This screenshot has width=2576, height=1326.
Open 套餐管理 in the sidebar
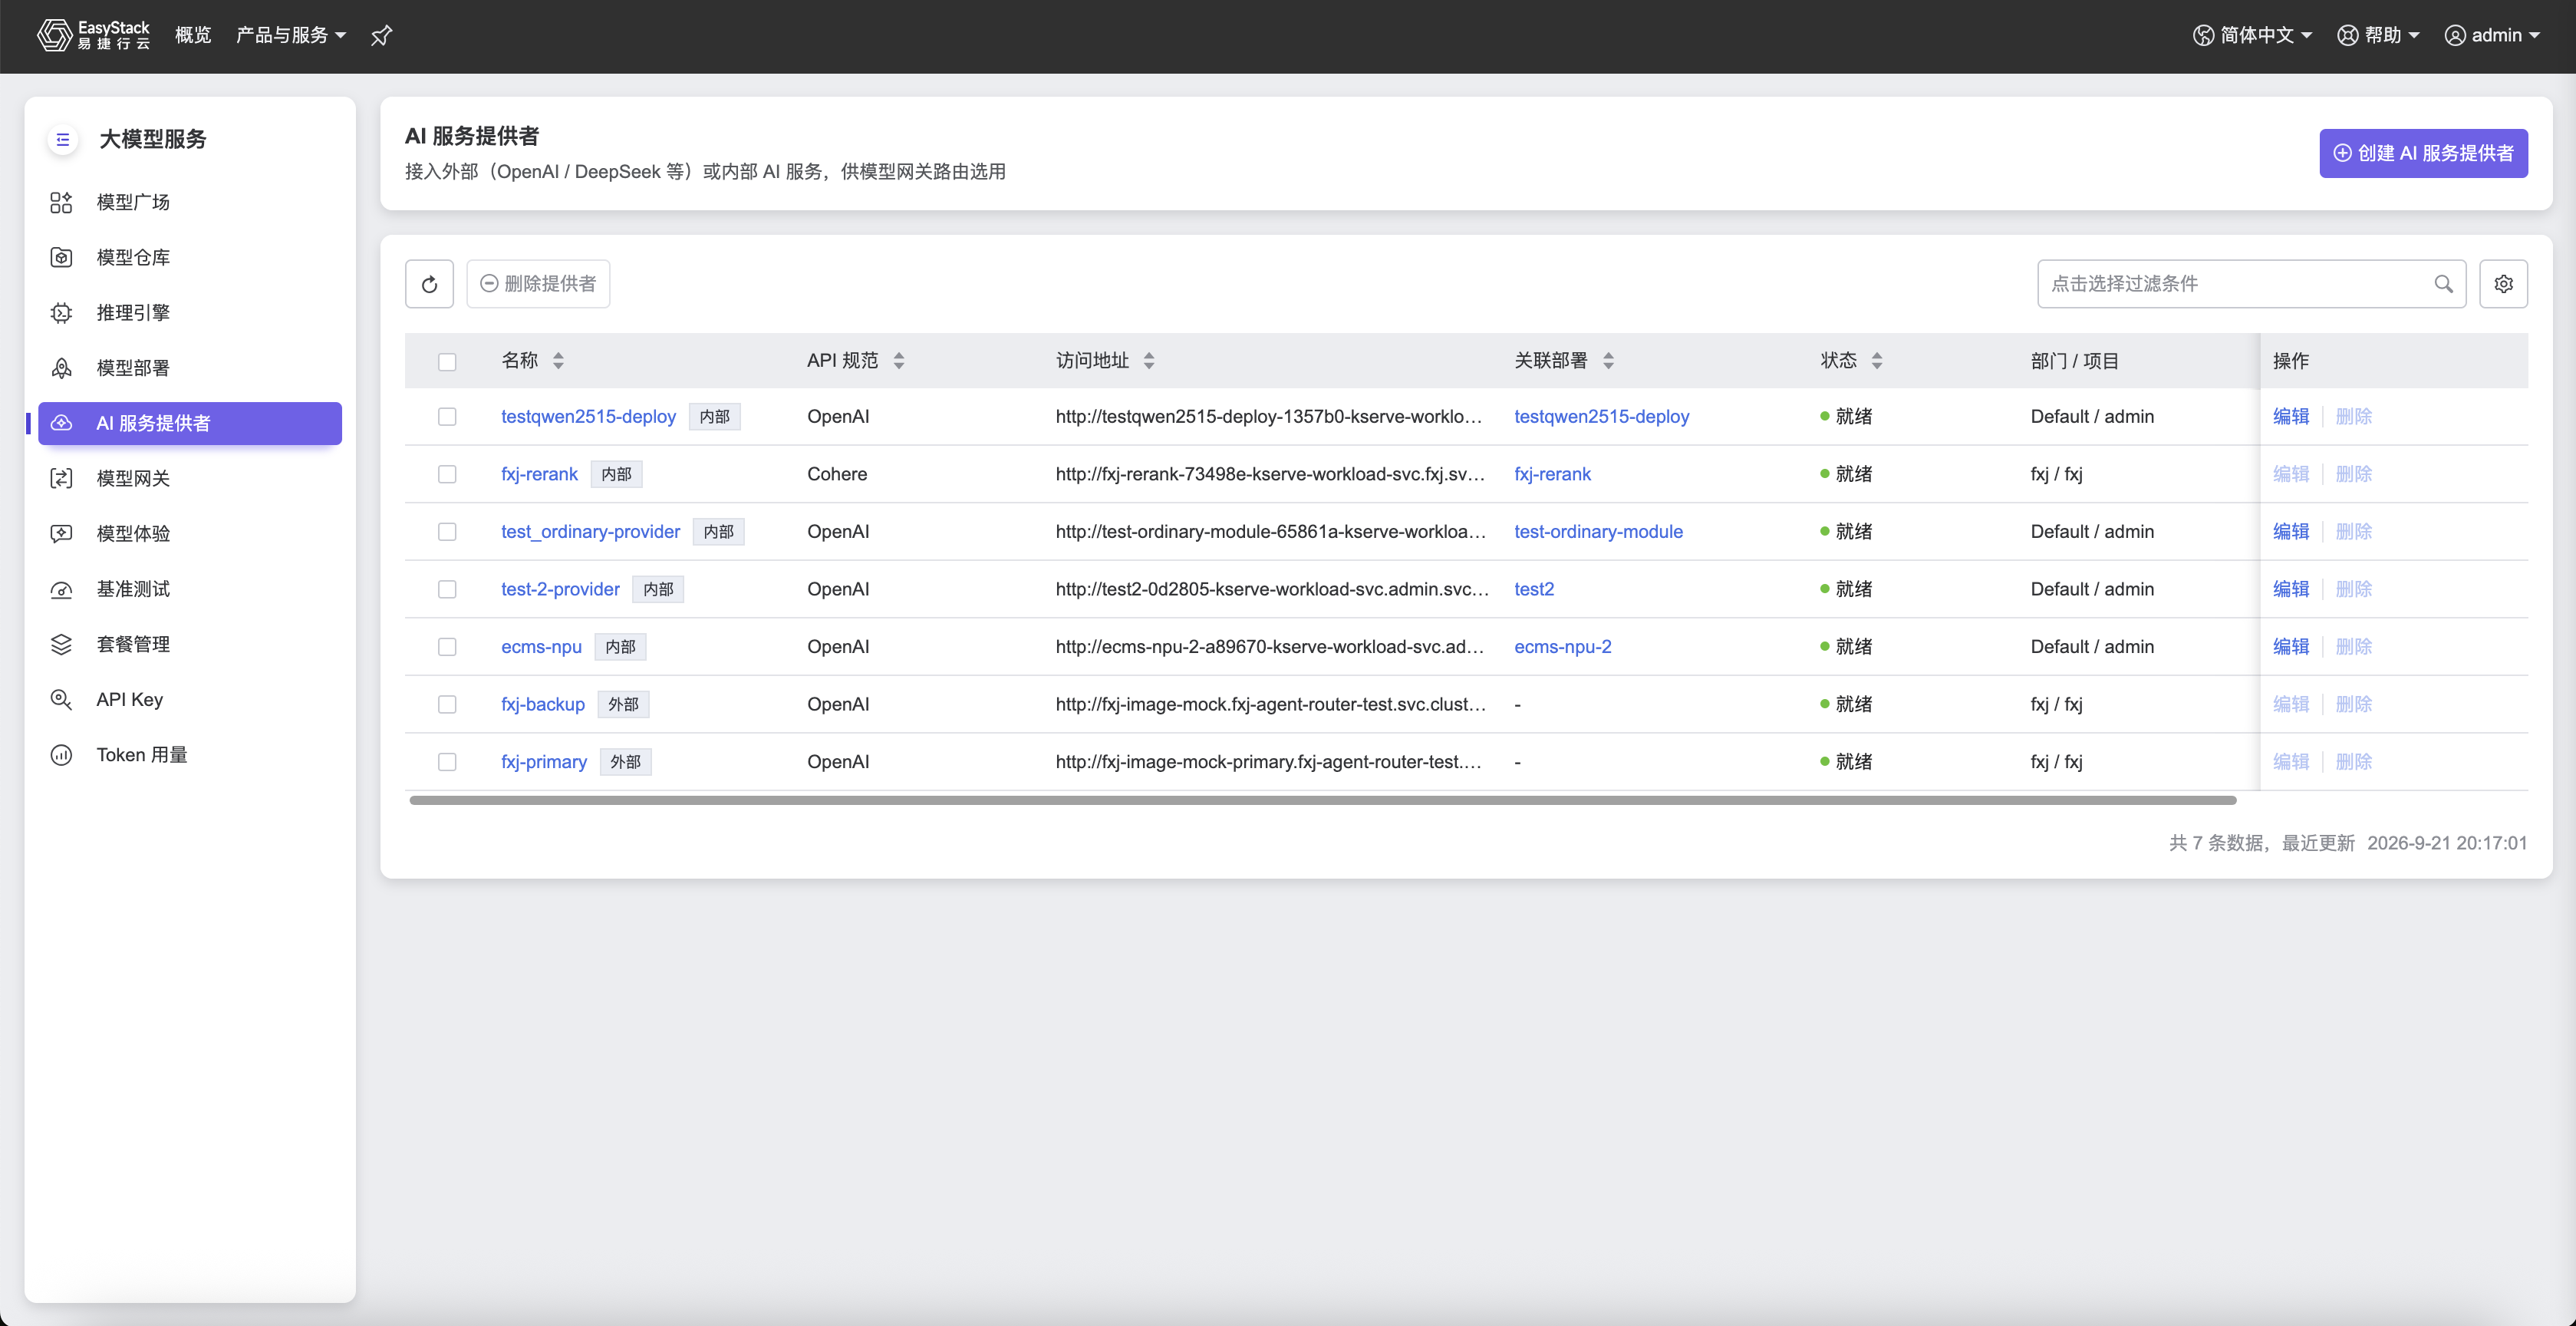[190, 644]
